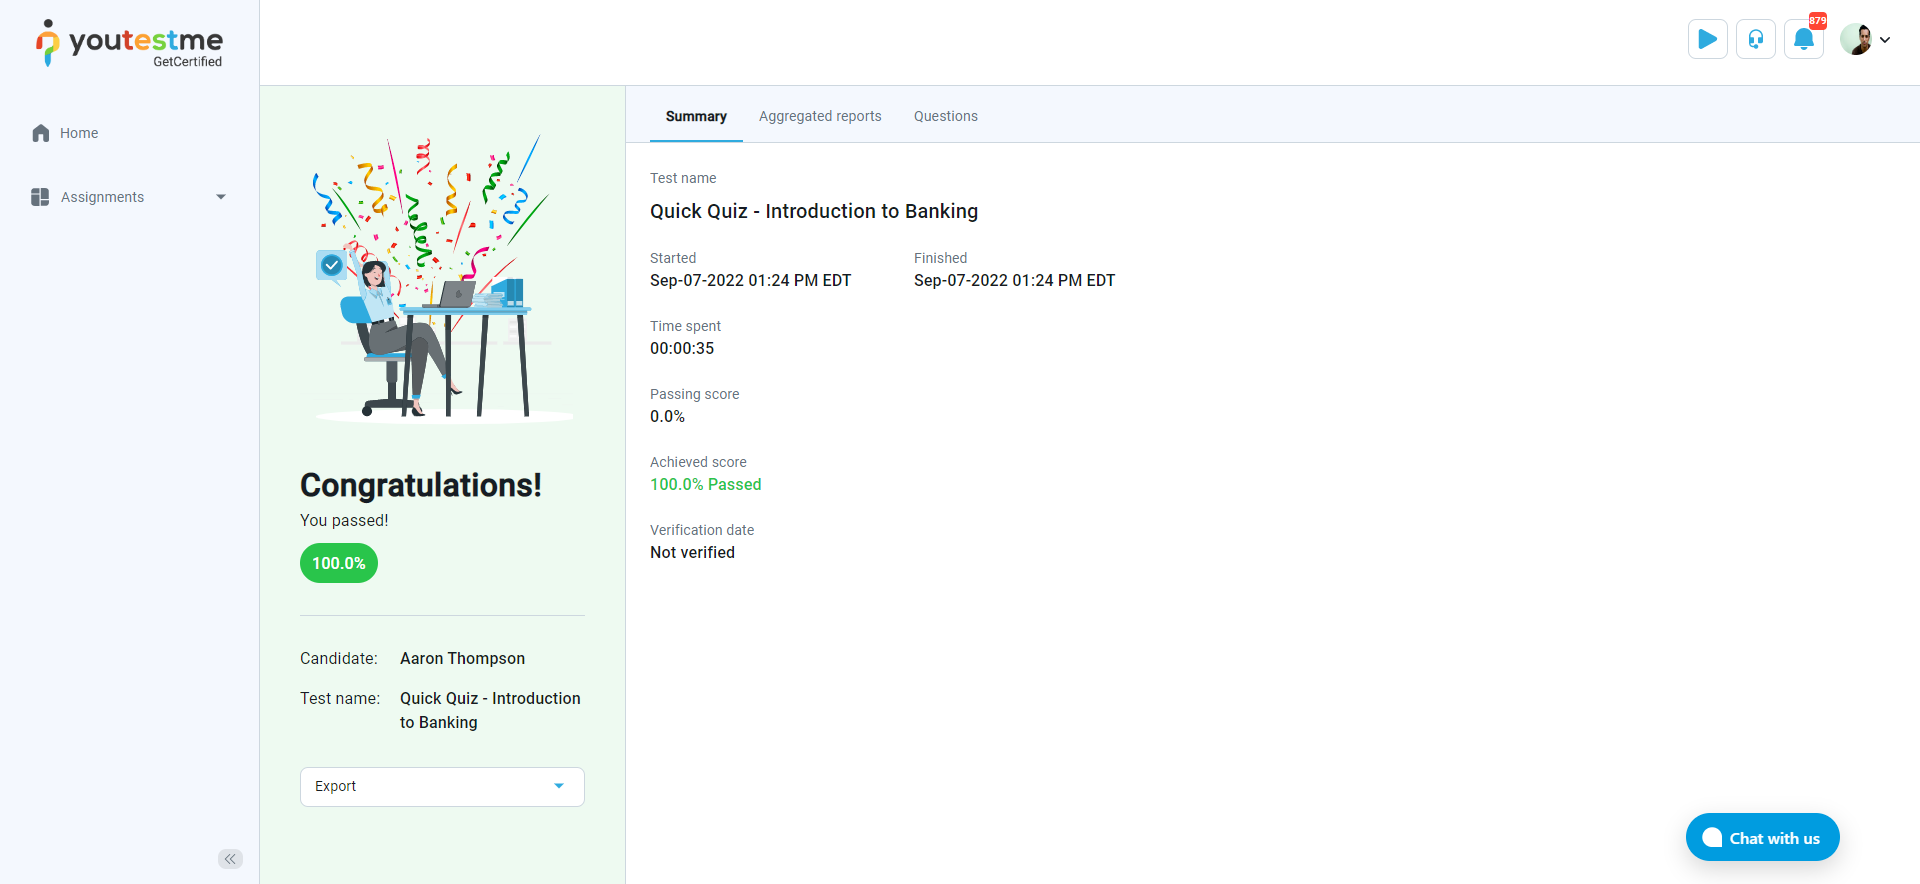Click the chat bubble icon
This screenshot has height=884, width=1920.
1712,838
